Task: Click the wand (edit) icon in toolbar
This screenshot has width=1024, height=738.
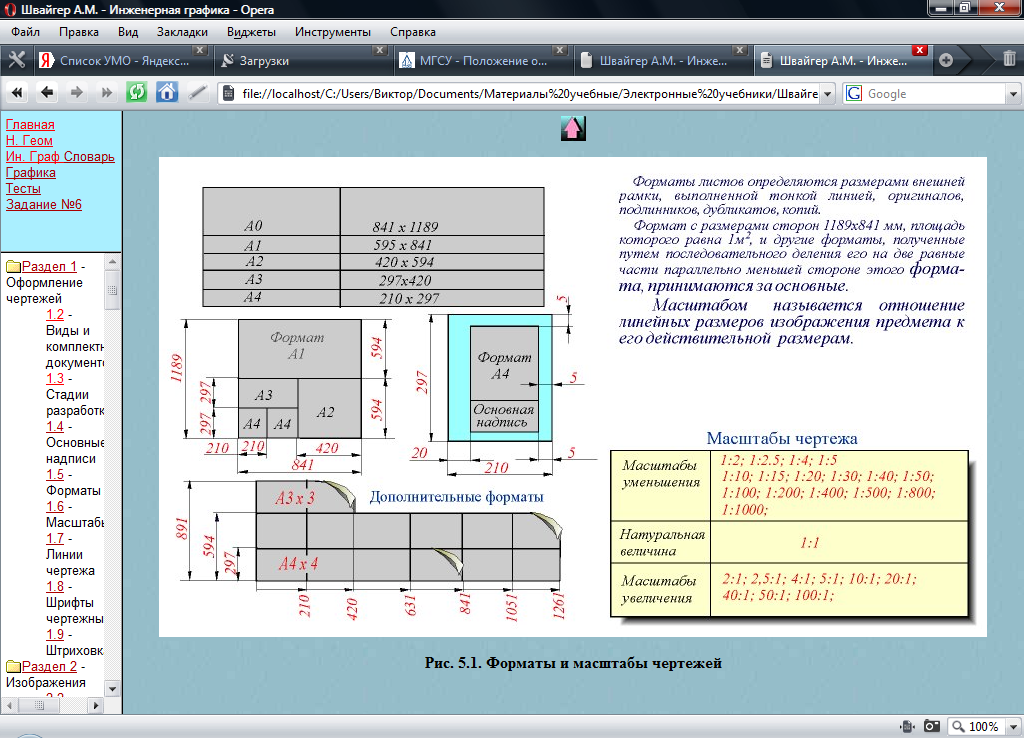Action: point(197,93)
